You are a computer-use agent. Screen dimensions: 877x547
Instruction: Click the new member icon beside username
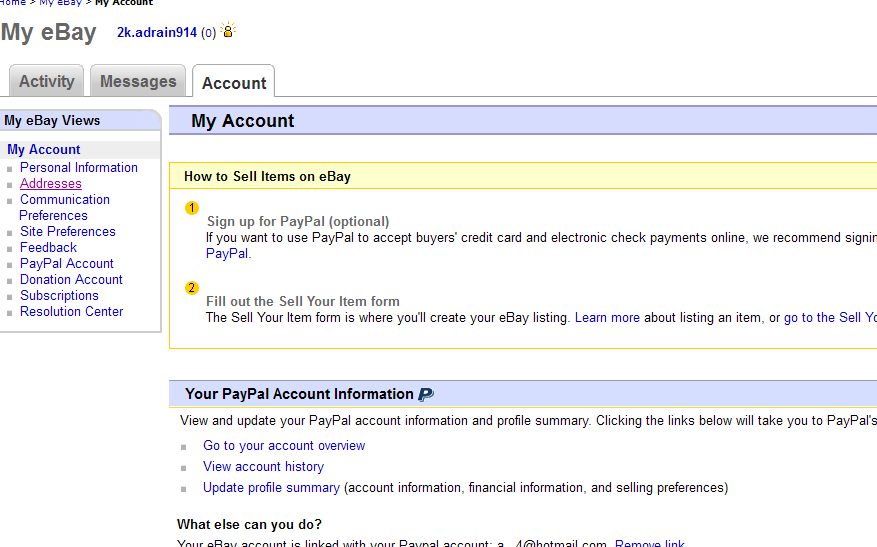[x=228, y=30]
